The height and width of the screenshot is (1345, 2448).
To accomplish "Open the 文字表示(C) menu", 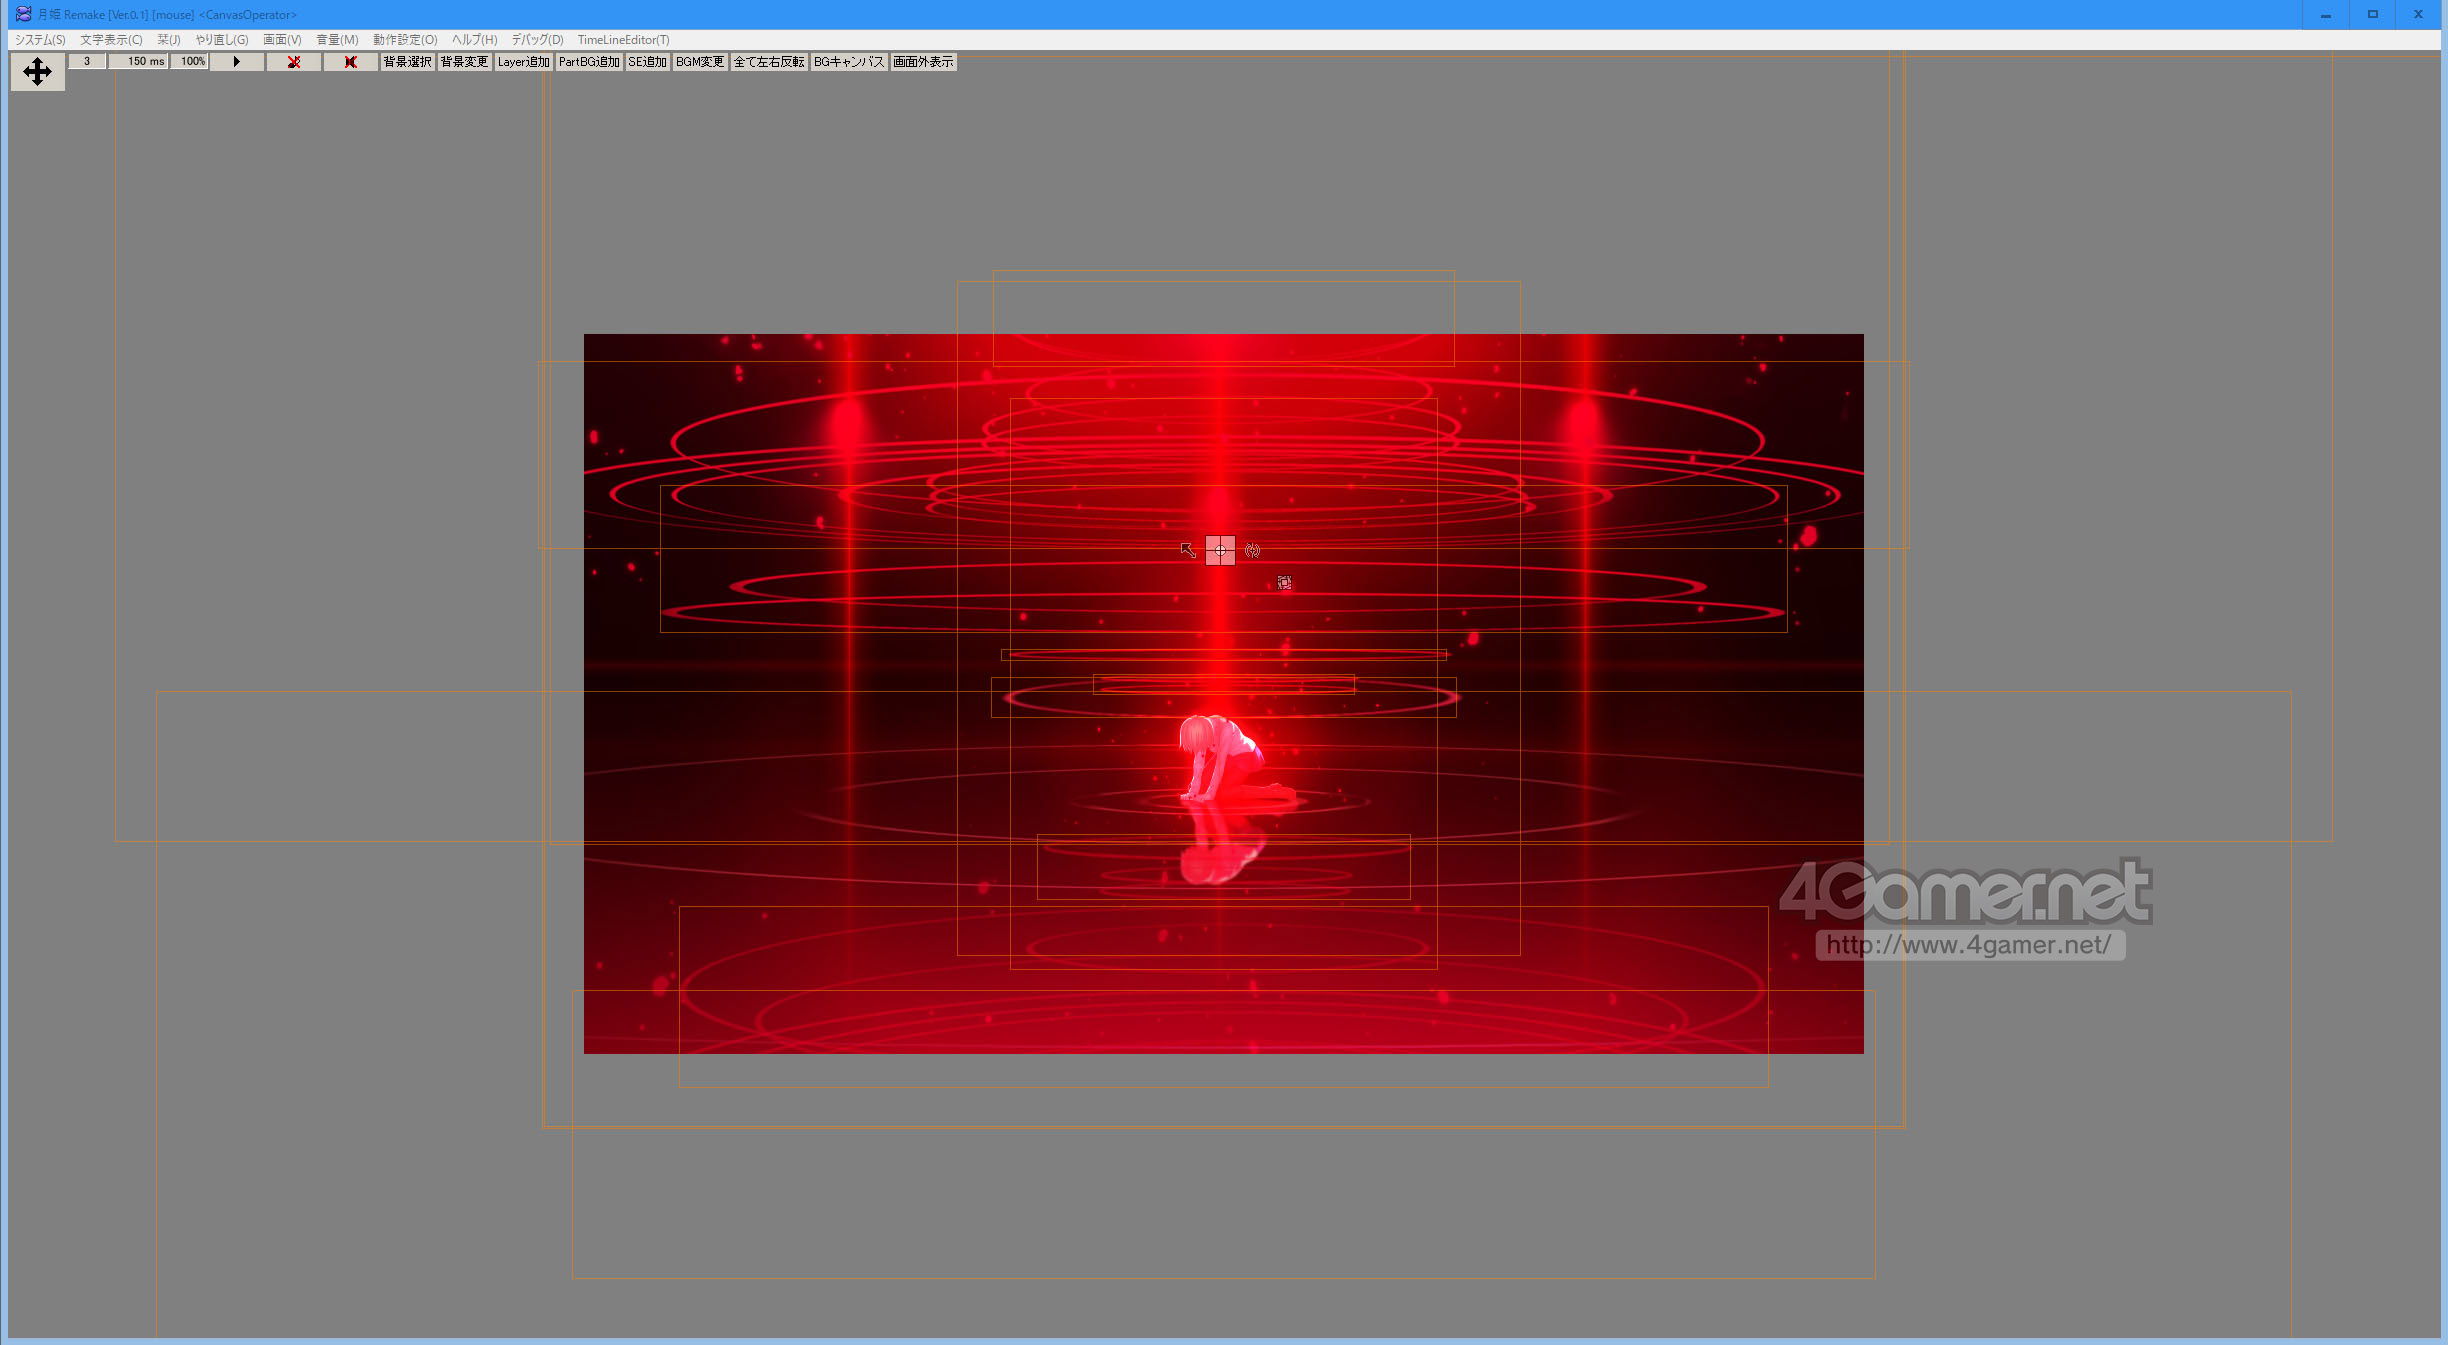I will [111, 40].
